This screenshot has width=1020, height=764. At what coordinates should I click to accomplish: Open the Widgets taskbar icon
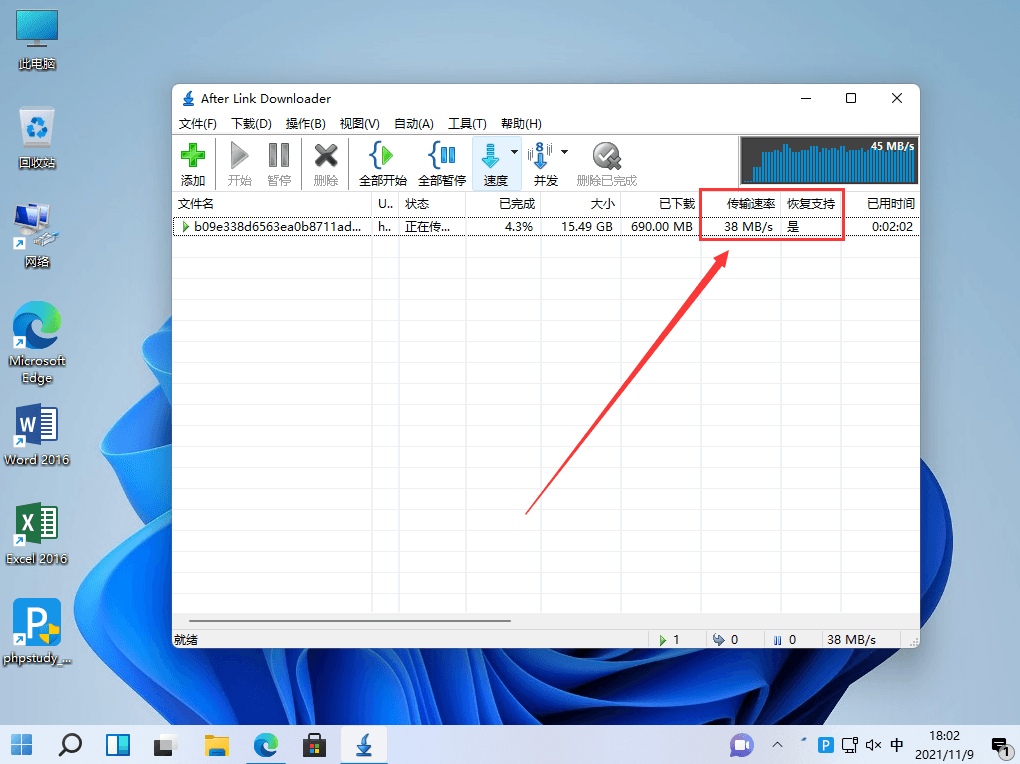pyautogui.click(x=118, y=744)
